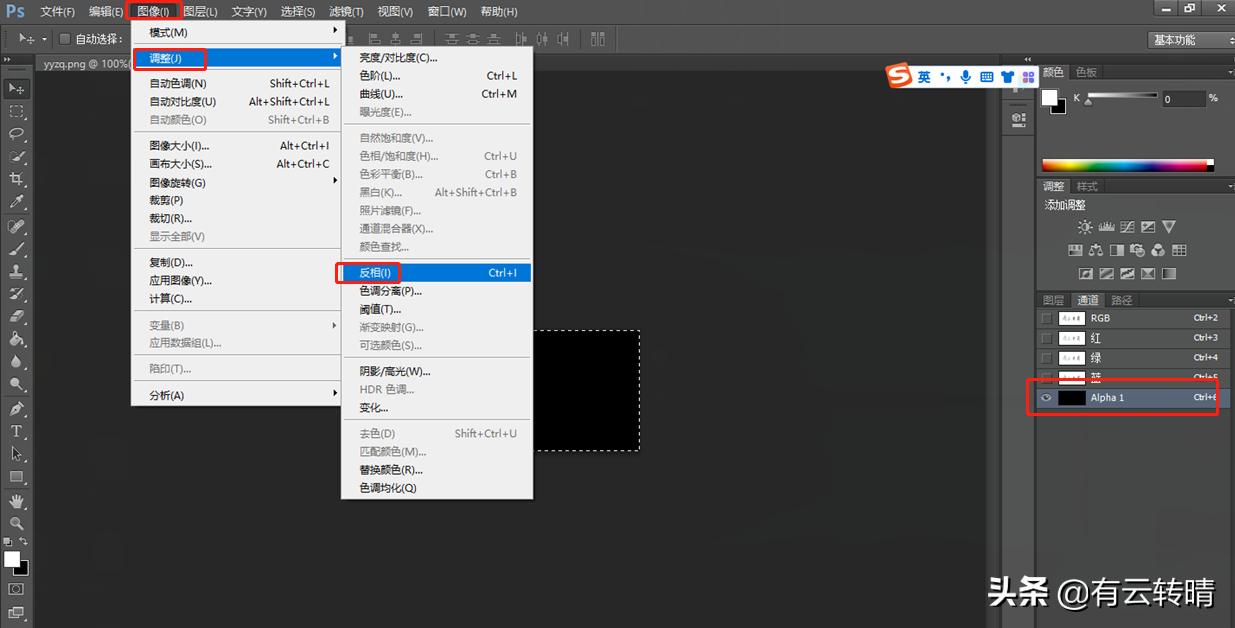The image size is (1235, 628).
Task: Open the 滤镜 Filter menu
Action: coord(345,12)
